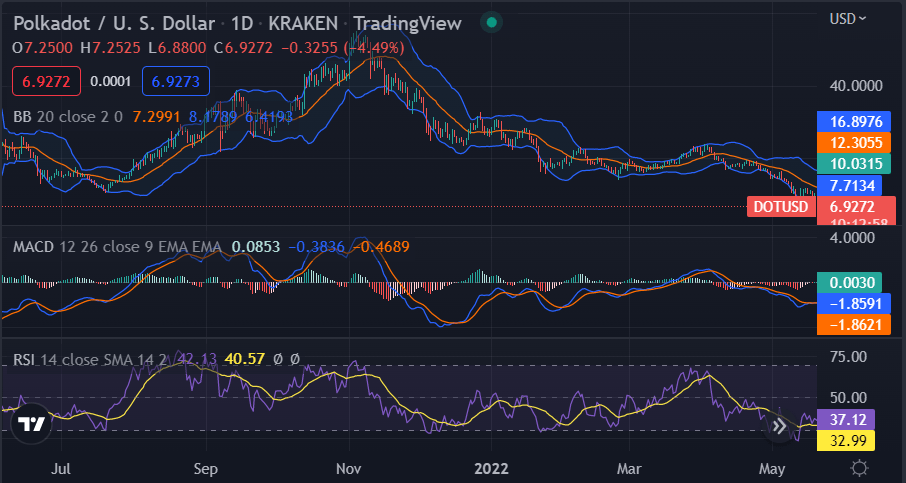Open the TradingView logo button
Screen dimensions: 906x483
click(x=31, y=423)
